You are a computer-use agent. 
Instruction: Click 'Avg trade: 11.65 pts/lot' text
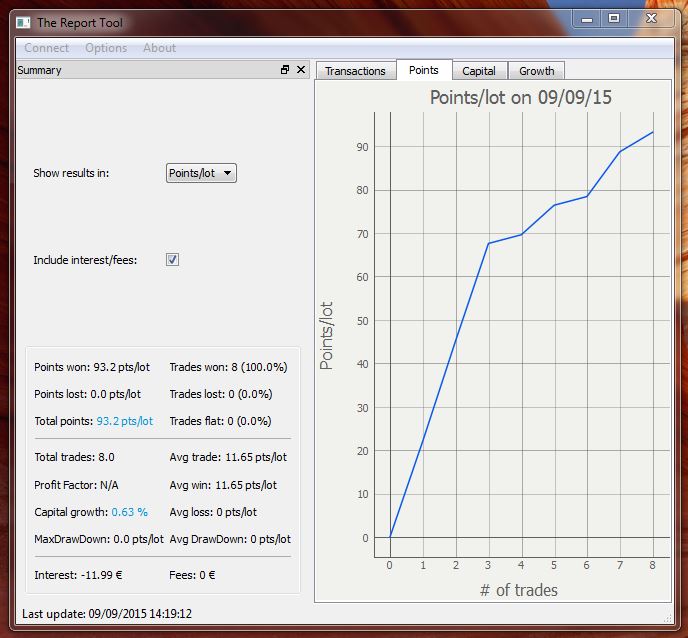click(x=228, y=457)
